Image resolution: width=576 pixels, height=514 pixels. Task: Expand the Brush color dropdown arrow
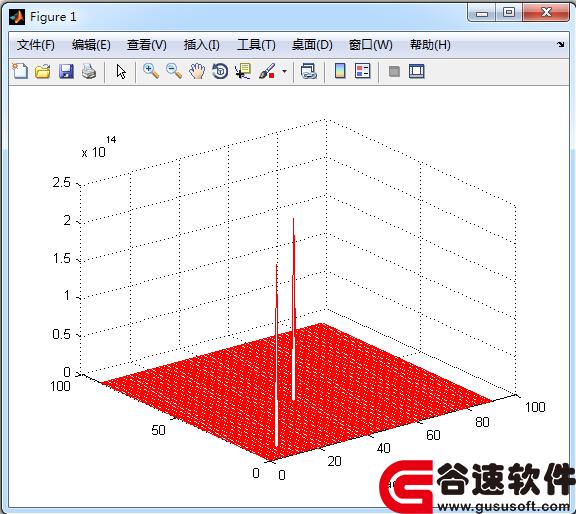[x=284, y=71]
